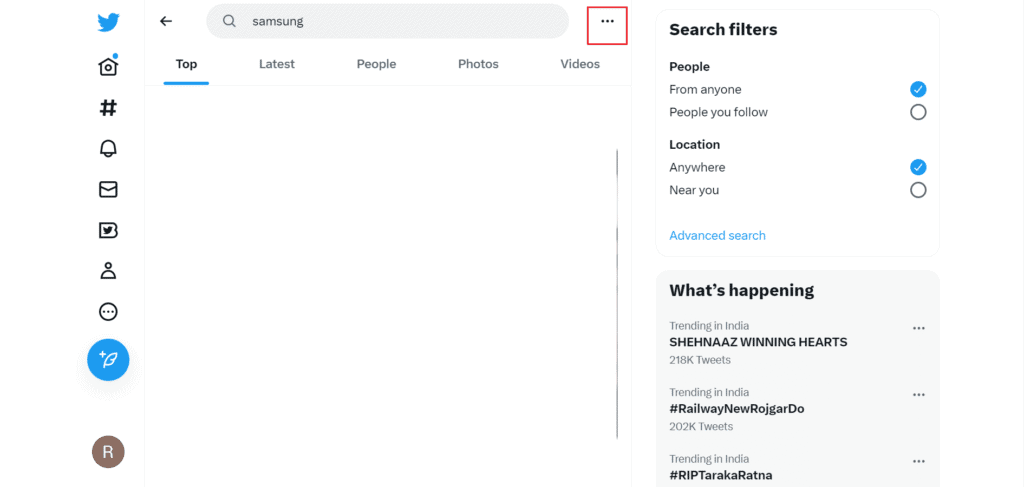Click the Twitter bird logo
The width and height of the screenshot is (1024, 487).
click(x=108, y=23)
